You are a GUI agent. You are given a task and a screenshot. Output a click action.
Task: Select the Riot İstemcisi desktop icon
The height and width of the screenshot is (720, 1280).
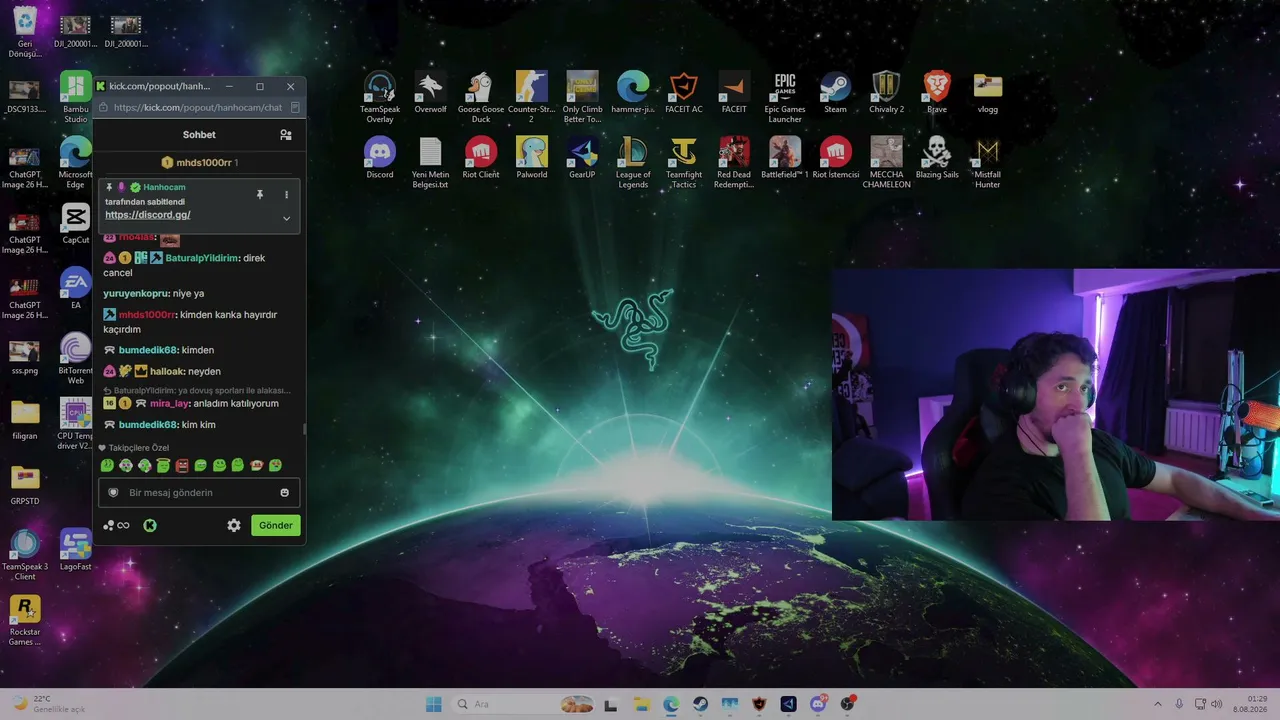pyautogui.click(x=835, y=157)
